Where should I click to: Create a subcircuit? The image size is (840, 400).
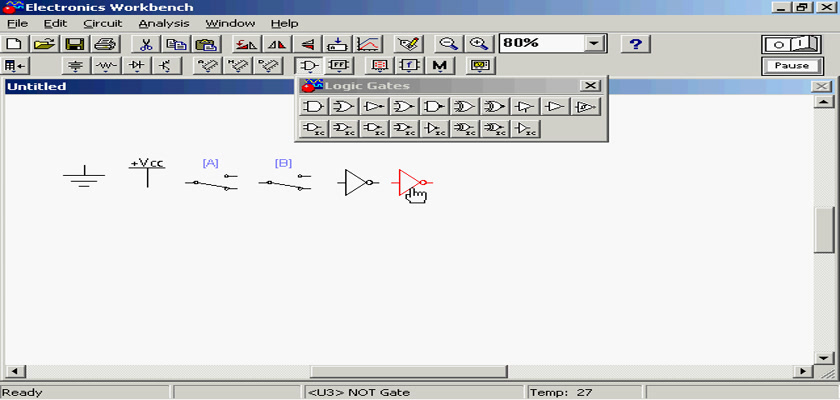pyautogui.click(x=338, y=44)
